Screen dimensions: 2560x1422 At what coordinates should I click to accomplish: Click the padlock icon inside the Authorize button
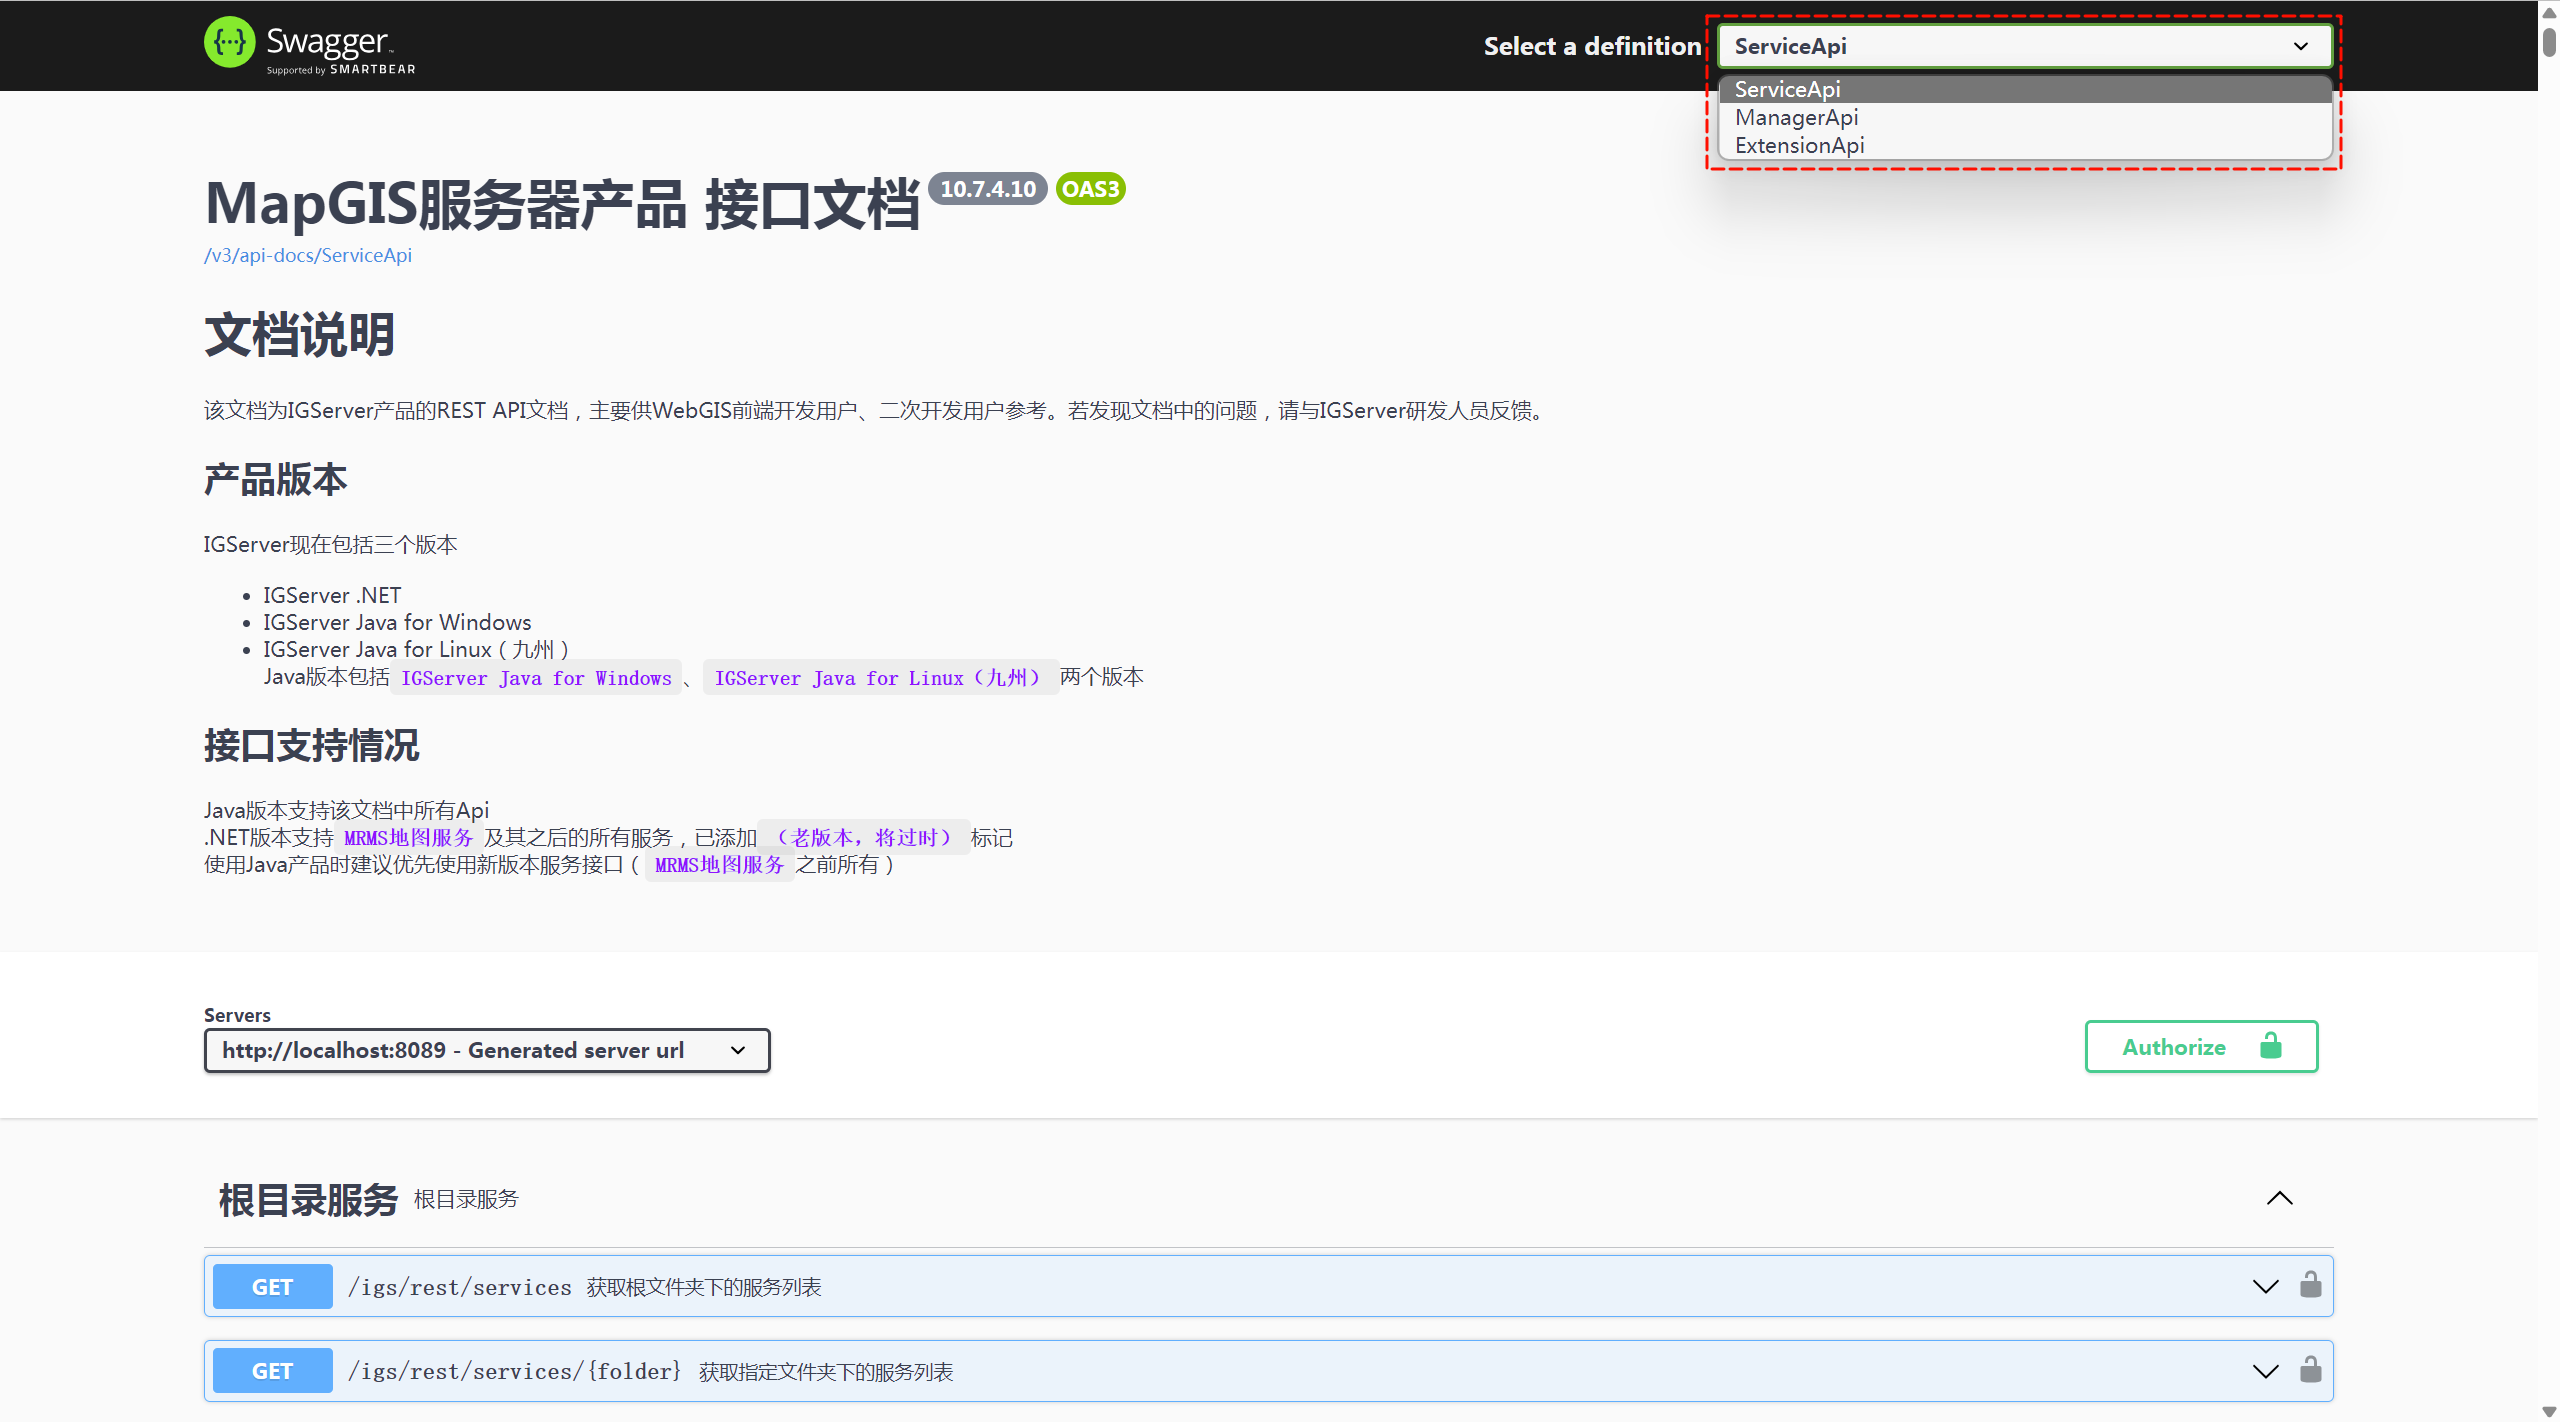pyautogui.click(x=2269, y=1046)
